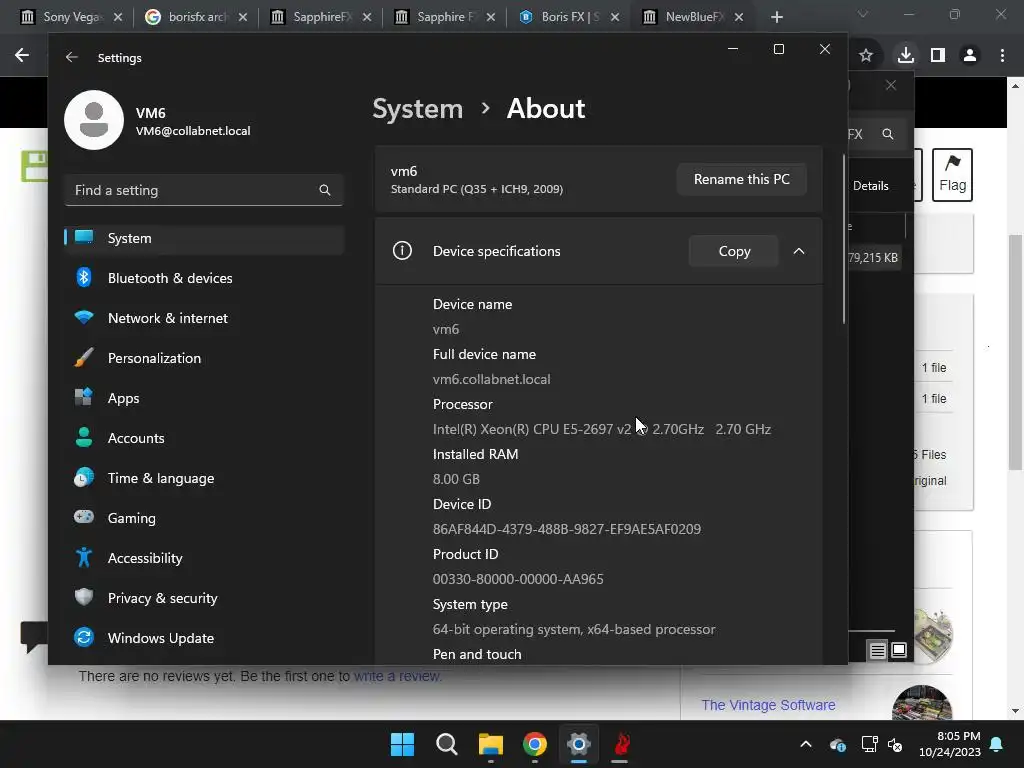Open Chrome three-dot menu
The height and width of the screenshot is (768, 1024).
click(1002, 56)
